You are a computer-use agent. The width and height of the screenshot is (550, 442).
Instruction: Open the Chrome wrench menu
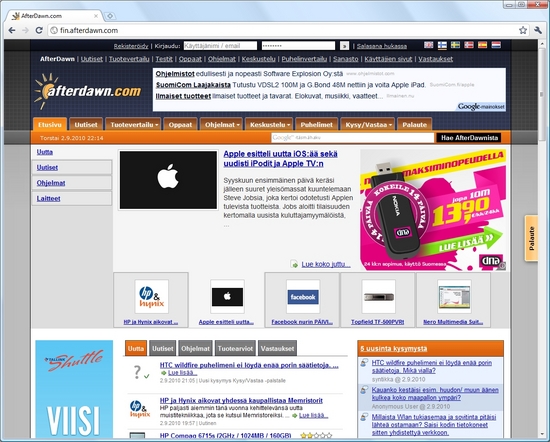tap(538, 31)
